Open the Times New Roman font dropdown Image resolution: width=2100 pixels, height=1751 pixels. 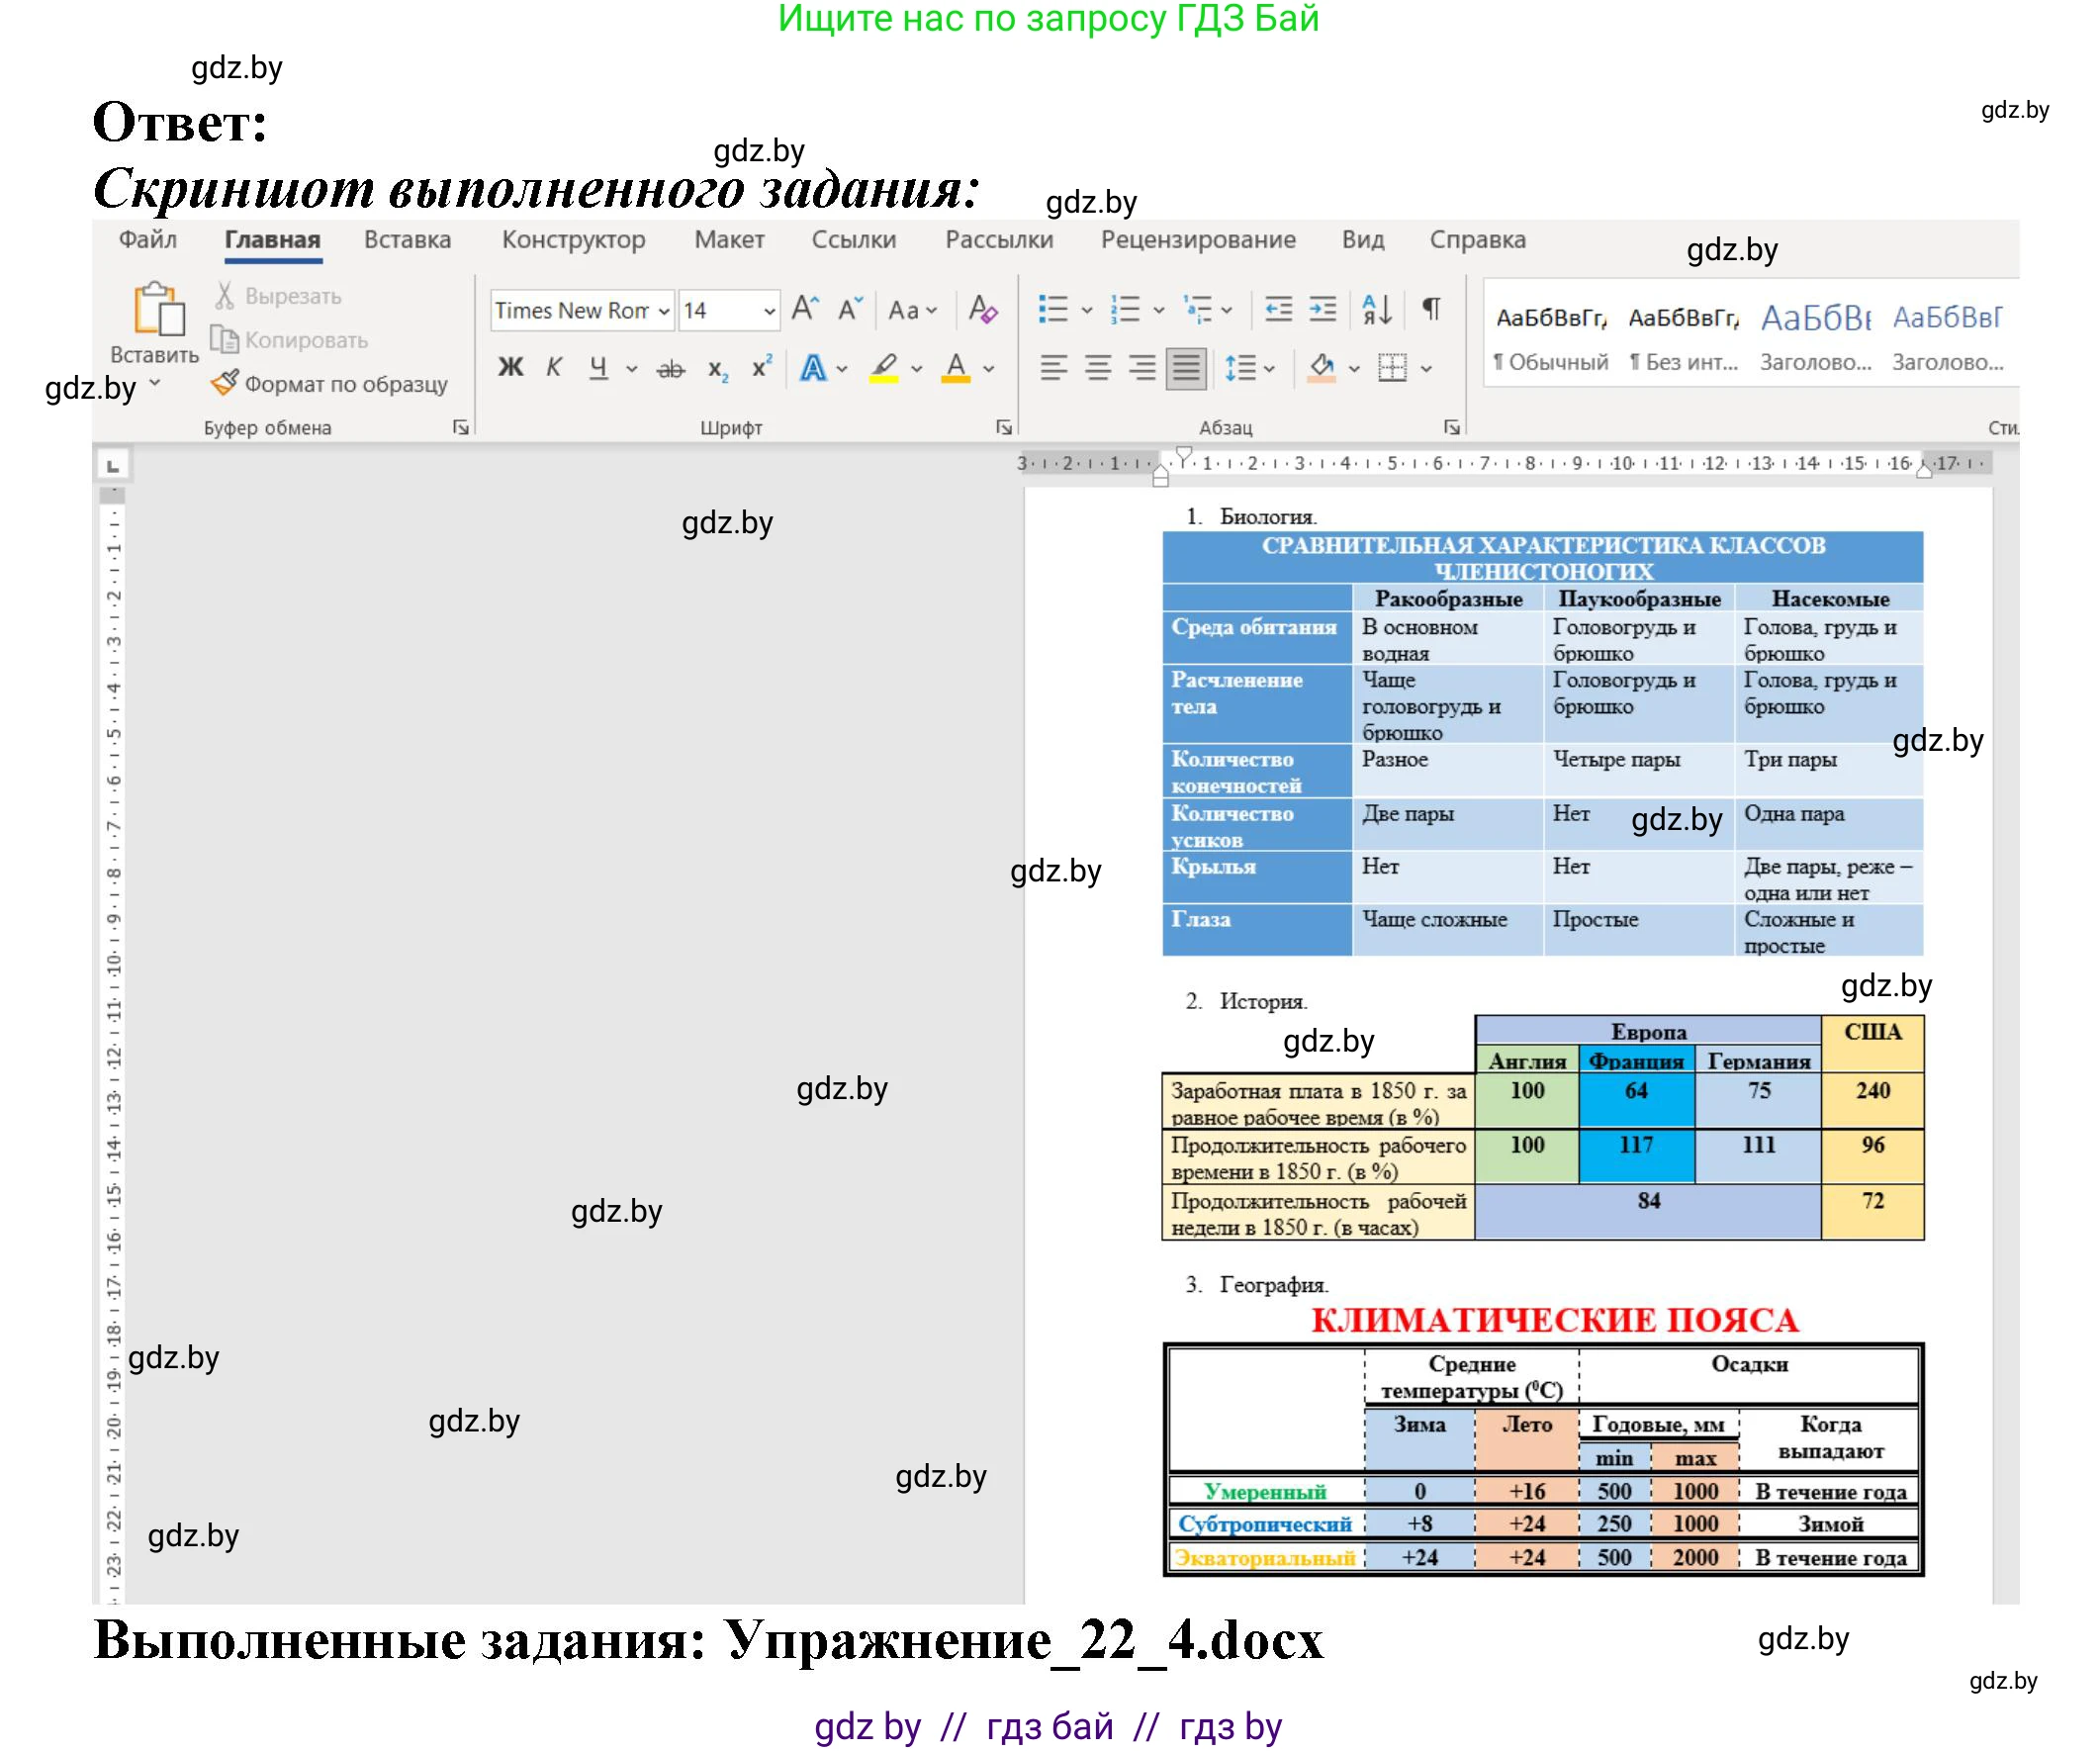pyautogui.click(x=663, y=311)
